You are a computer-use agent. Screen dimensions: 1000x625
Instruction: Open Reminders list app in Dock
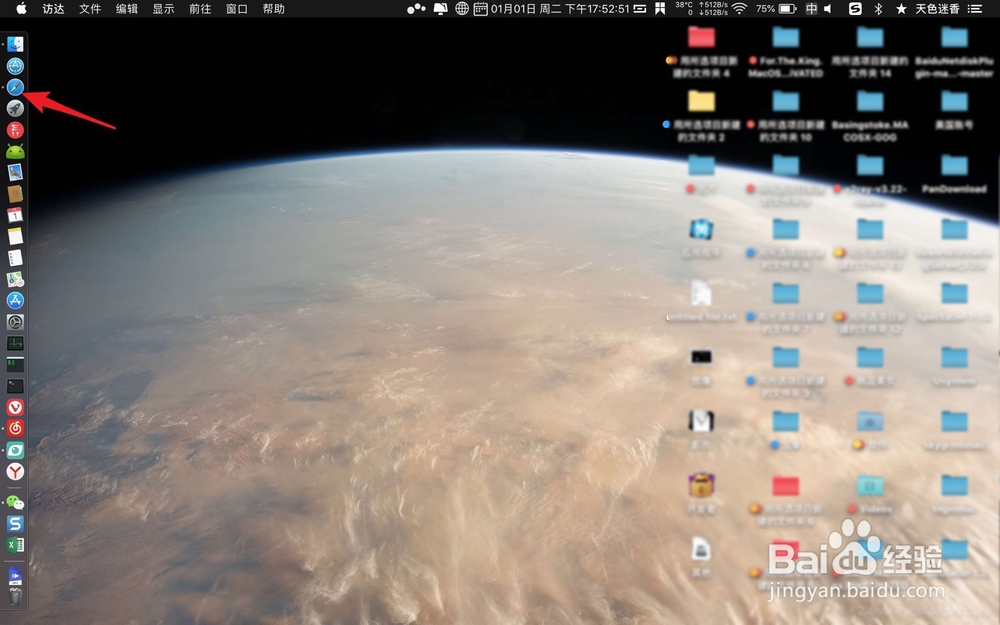pyautogui.click(x=15, y=258)
